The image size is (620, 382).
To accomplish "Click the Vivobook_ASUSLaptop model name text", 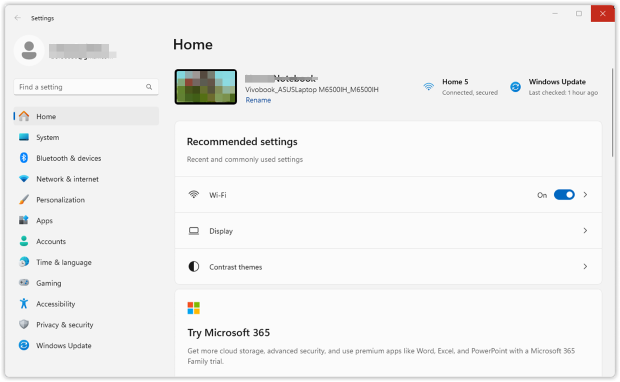I will tap(312, 90).
